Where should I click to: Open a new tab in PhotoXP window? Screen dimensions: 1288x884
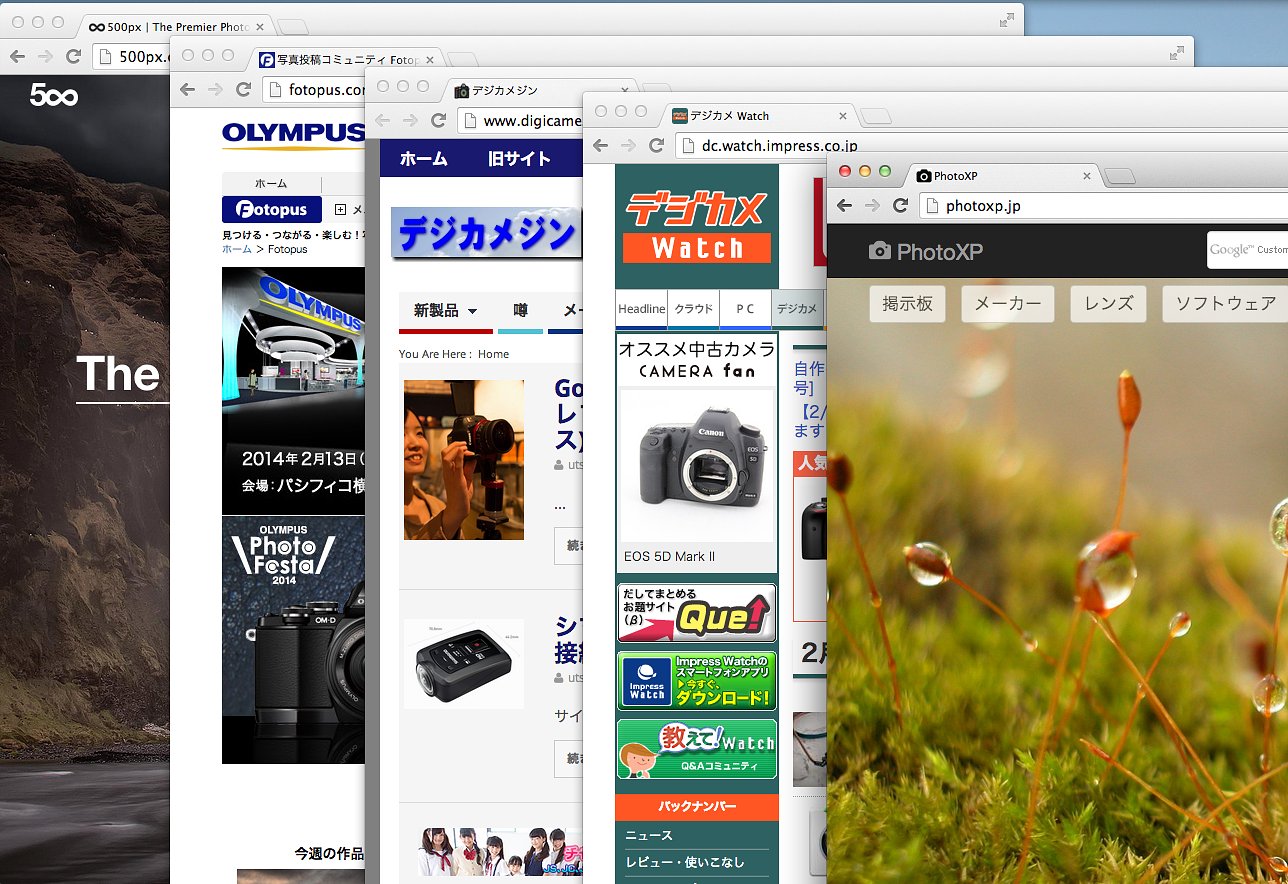1120,177
